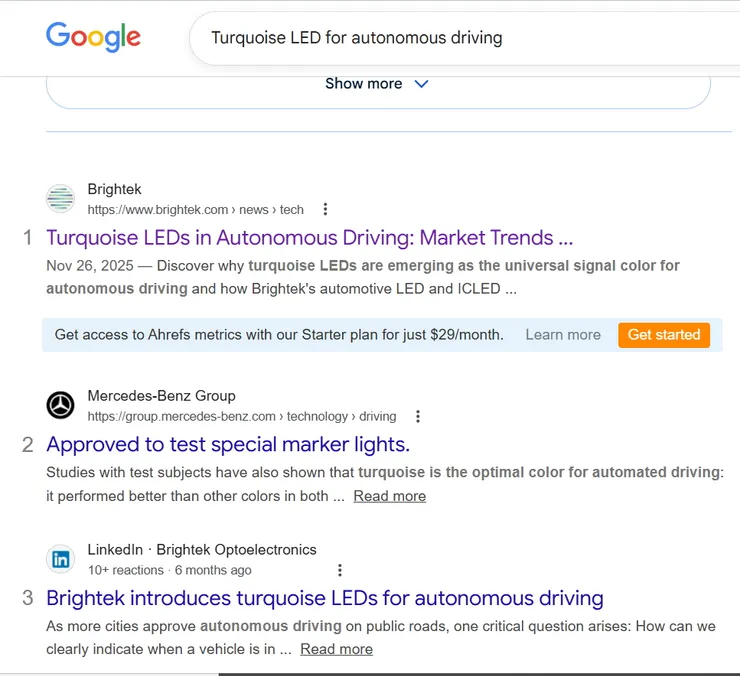Image resolution: width=740 pixels, height=676 pixels.
Task: Open Brightek introduces turquoise LEDs result
Action: coord(325,598)
